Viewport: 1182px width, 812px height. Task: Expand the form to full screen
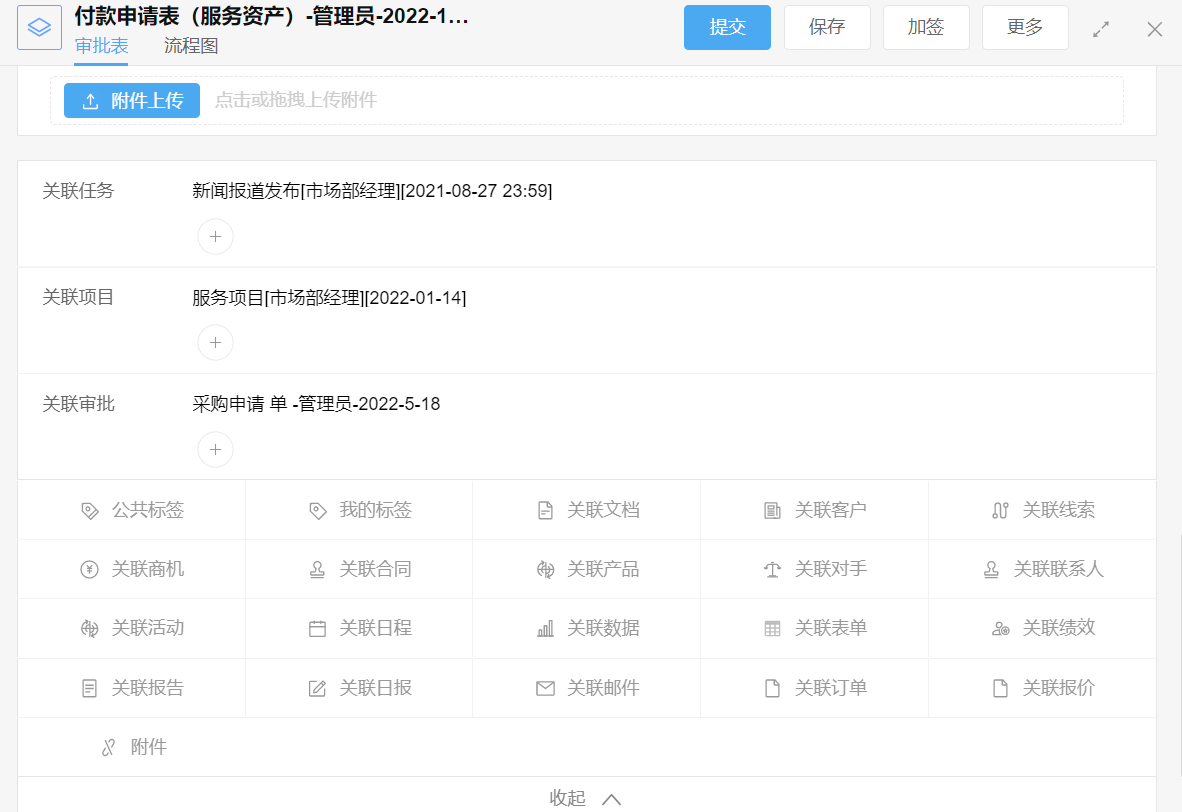(x=1101, y=29)
